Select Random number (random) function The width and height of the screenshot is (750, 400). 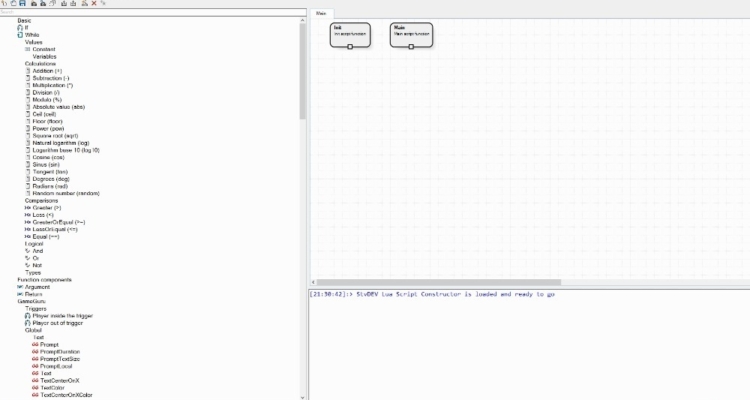click(x=63, y=193)
